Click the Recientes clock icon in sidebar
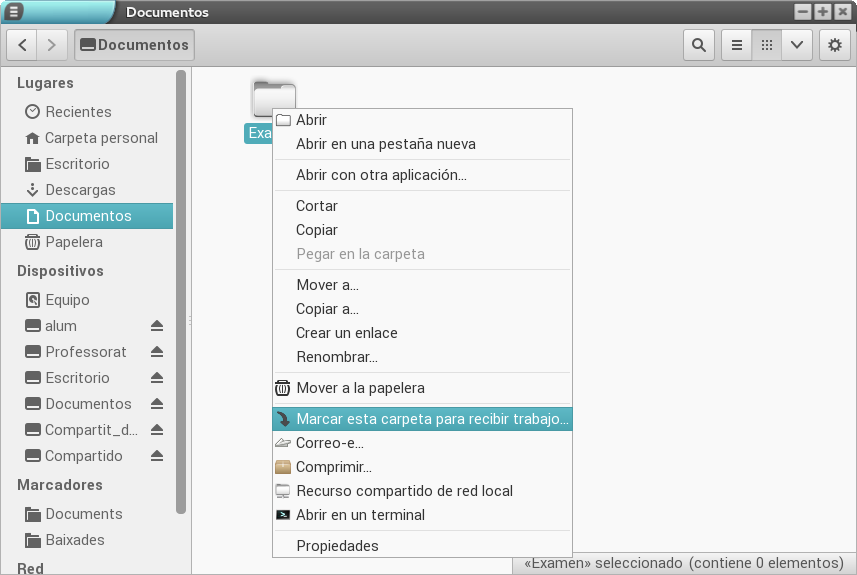The height and width of the screenshot is (575, 857). (x=32, y=112)
